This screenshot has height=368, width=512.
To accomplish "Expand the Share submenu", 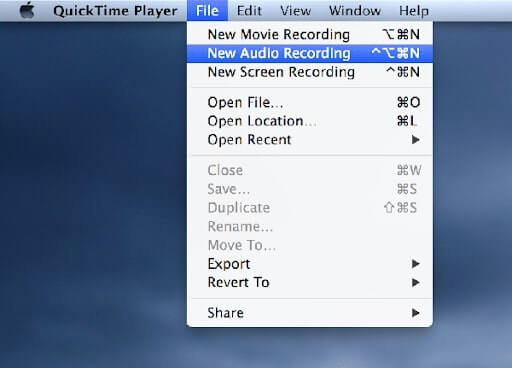I will point(310,313).
